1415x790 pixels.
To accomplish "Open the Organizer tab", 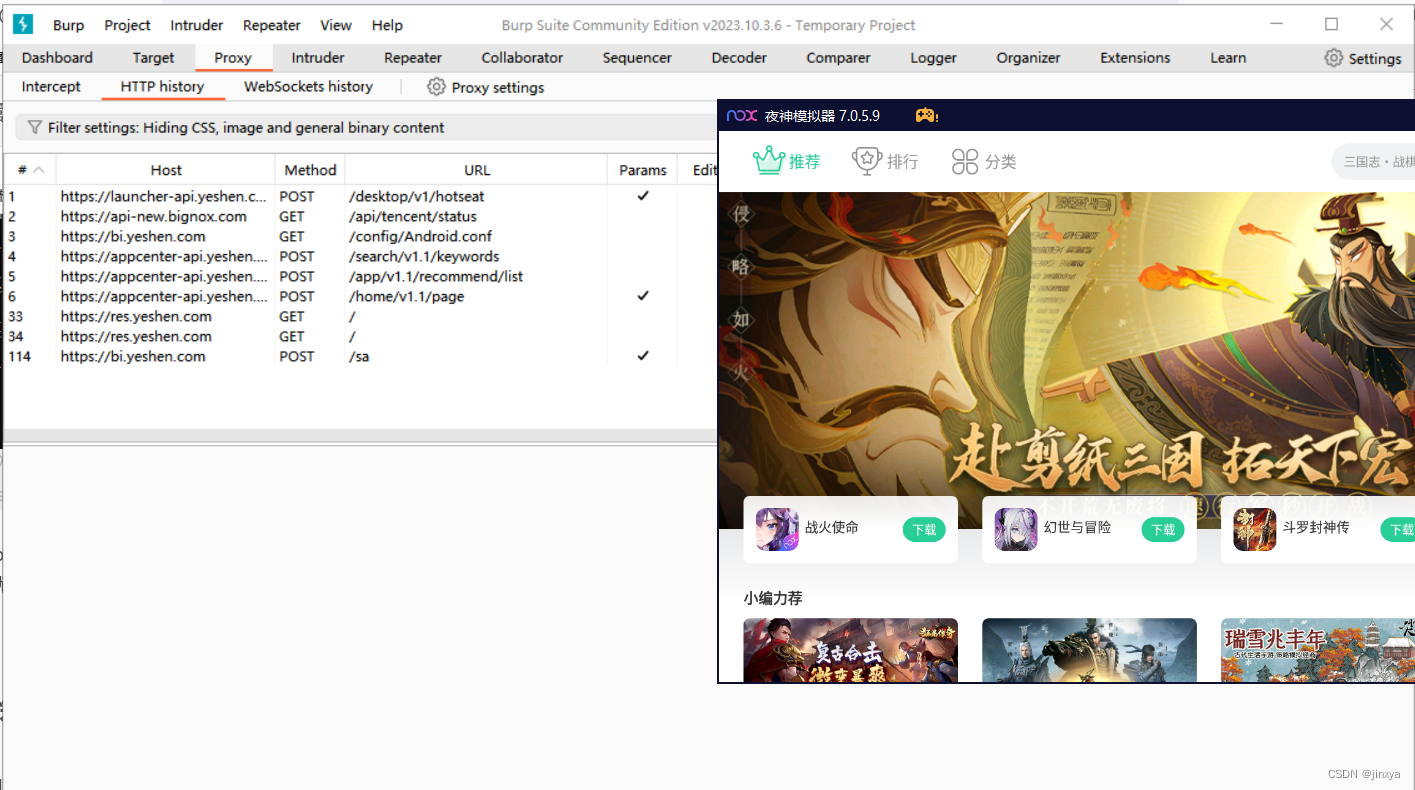I will tap(1028, 58).
